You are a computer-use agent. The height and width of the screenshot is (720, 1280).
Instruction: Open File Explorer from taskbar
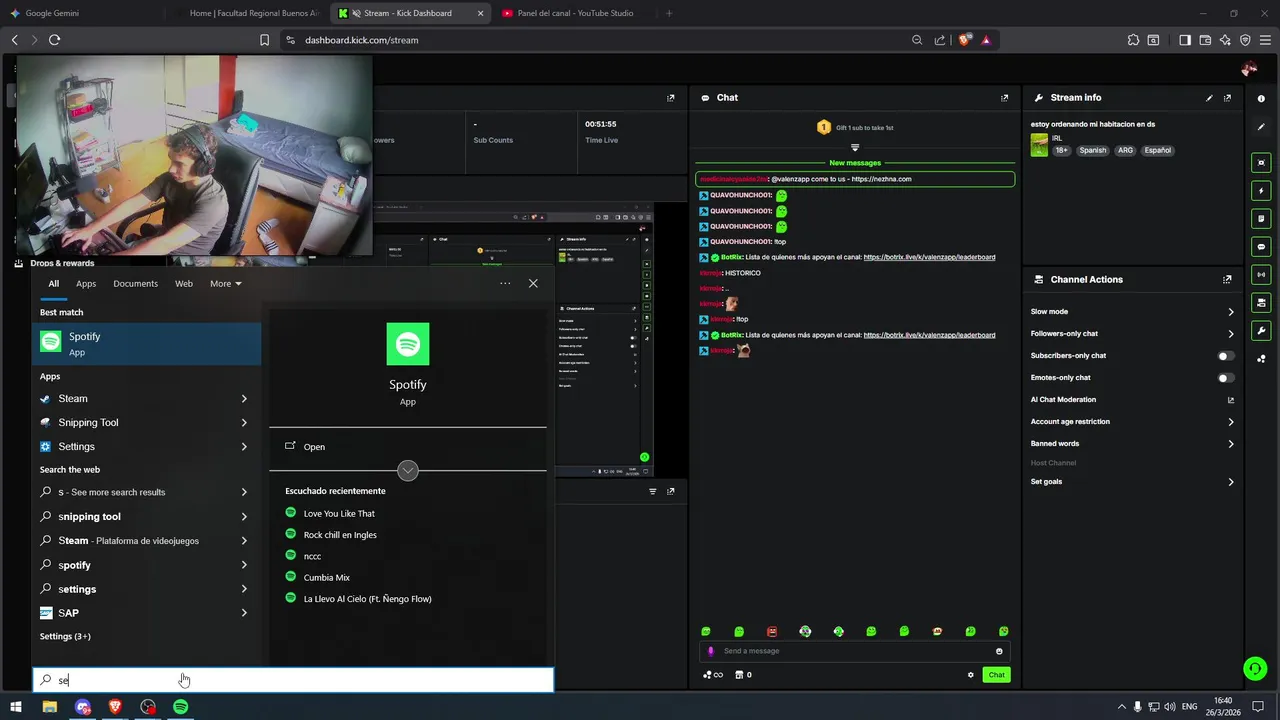[x=50, y=707]
